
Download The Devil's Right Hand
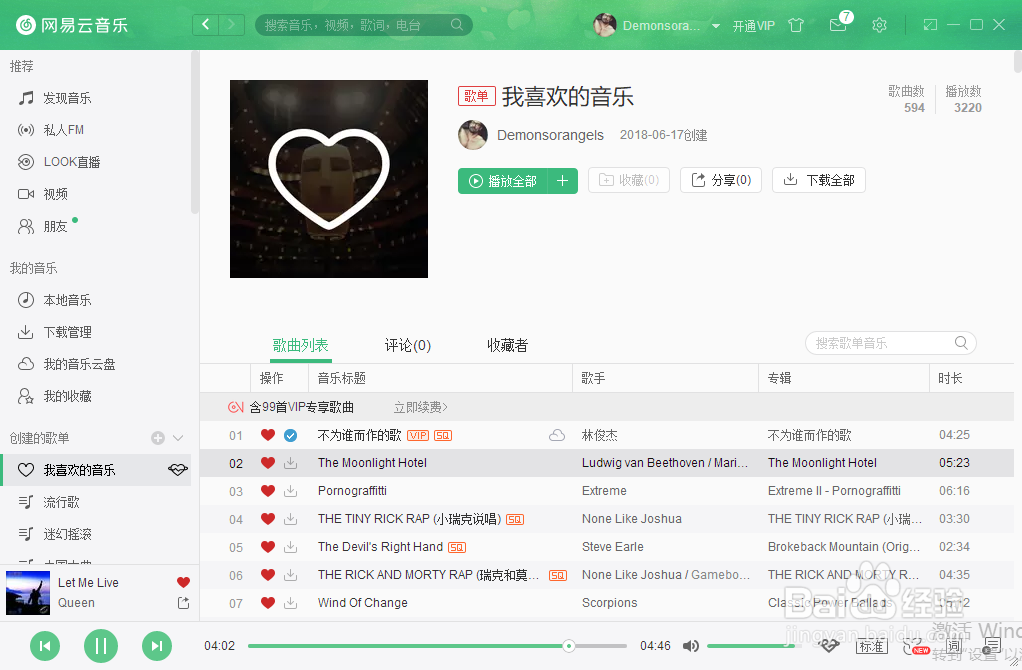point(291,547)
